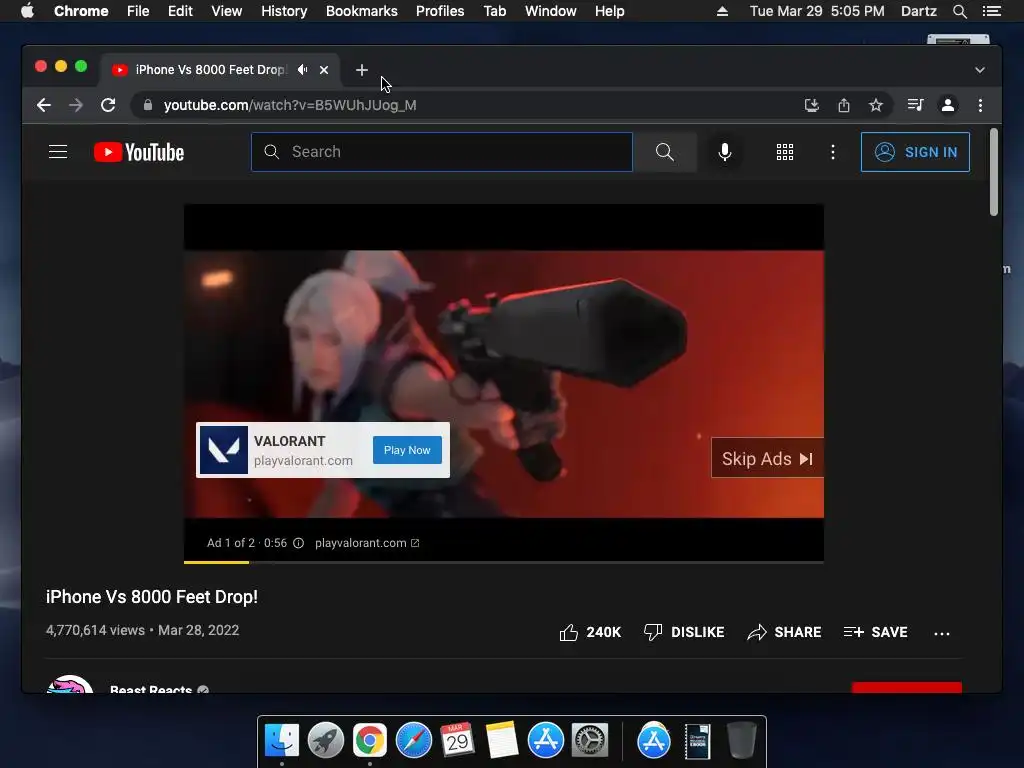
Task: Go back with browser back arrow
Action: [44, 105]
